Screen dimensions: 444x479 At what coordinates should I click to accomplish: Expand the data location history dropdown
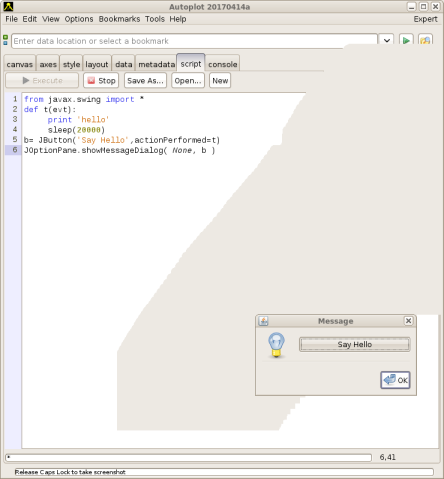pos(387,41)
